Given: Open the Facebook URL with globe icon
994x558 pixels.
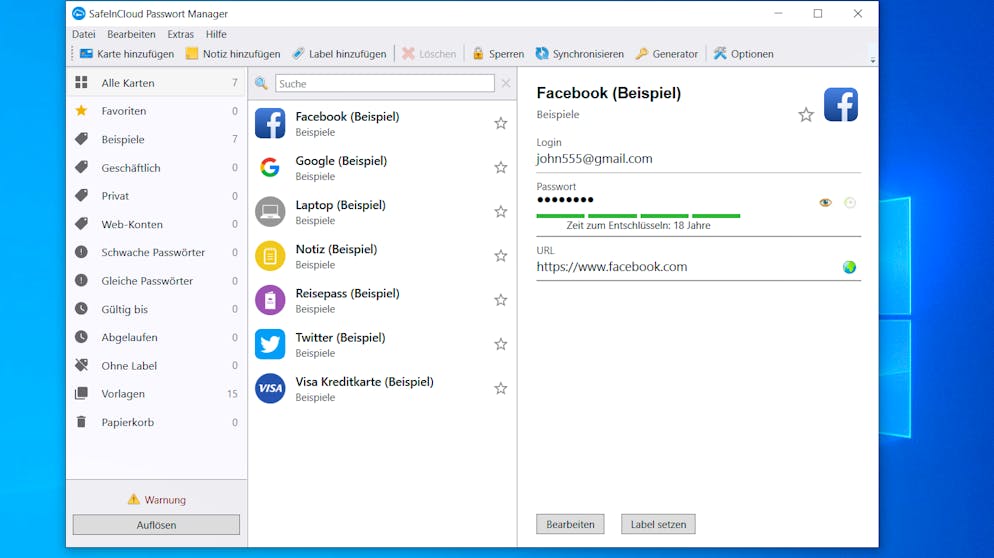Looking at the screenshot, I should point(849,267).
